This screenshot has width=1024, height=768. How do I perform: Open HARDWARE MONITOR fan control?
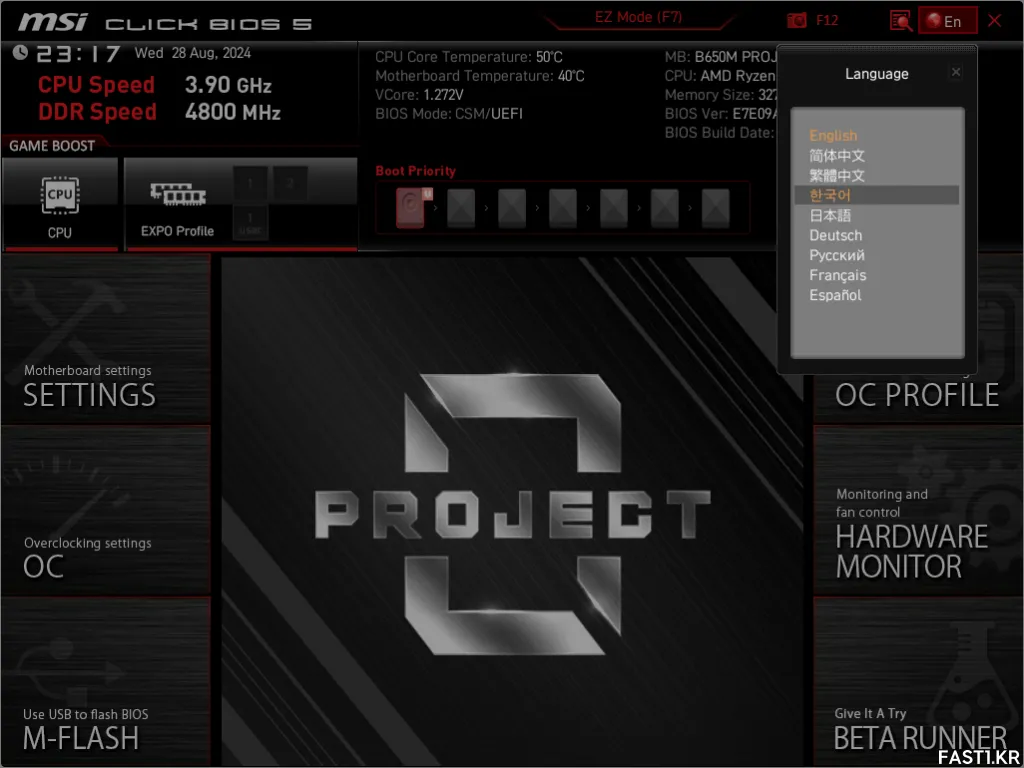pyautogui.click(x=918, y=511)
